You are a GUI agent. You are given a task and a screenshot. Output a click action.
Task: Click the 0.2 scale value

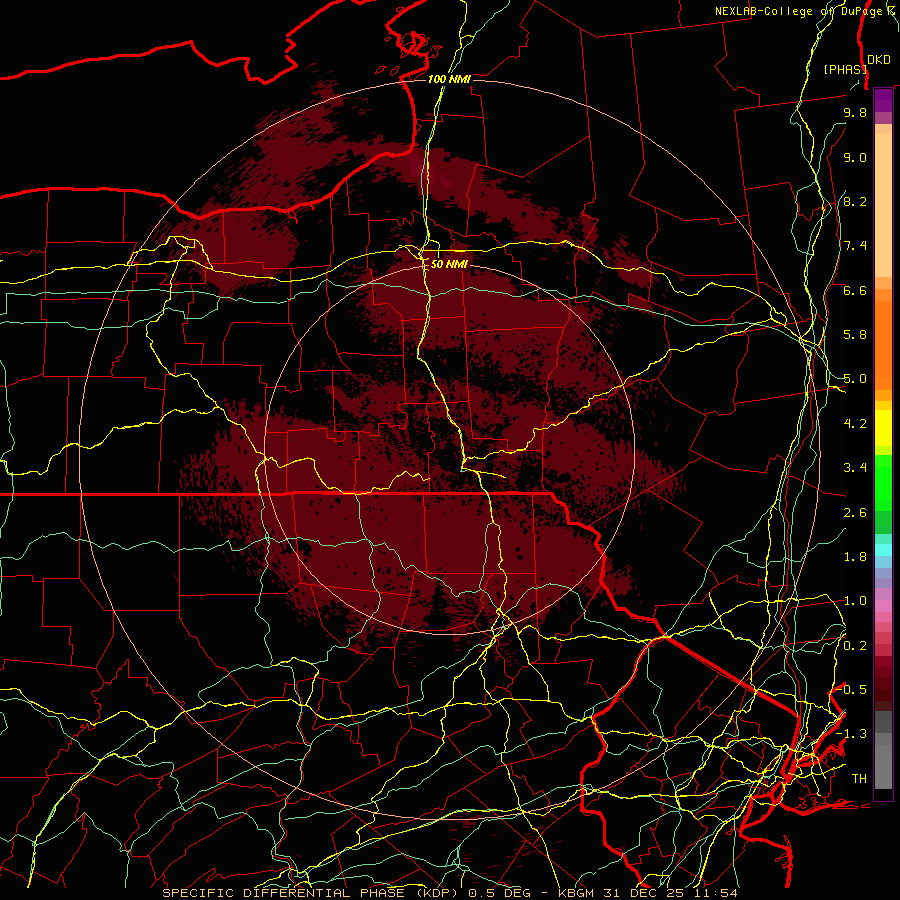coord(855,646)
